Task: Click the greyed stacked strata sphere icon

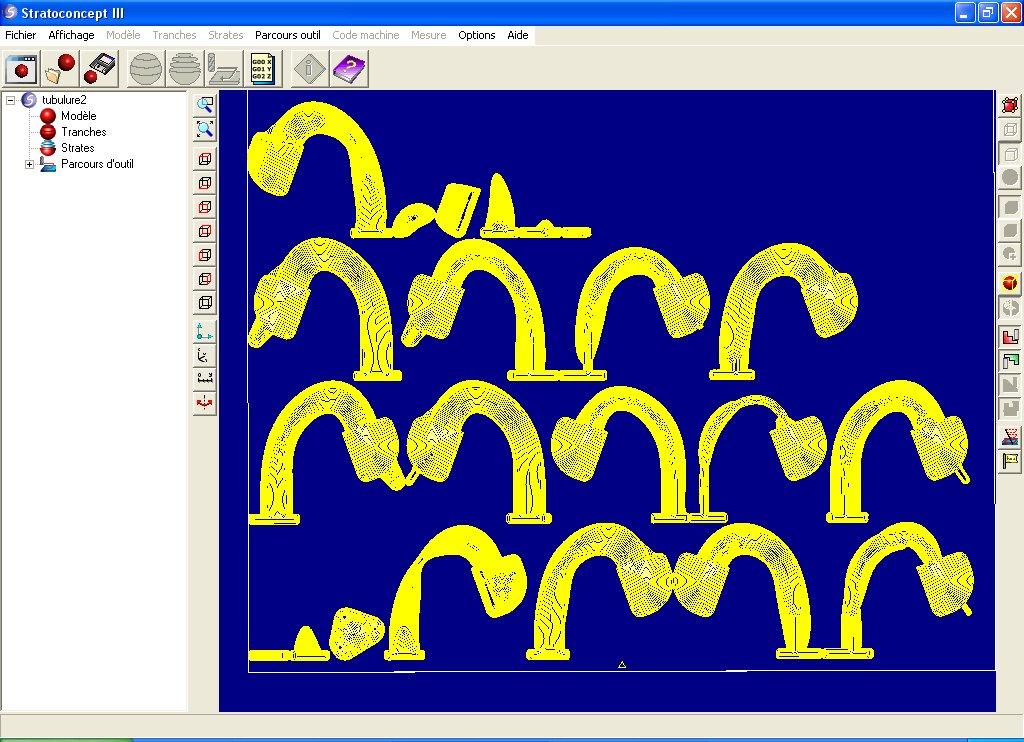Action: click(x=185, y=69)
